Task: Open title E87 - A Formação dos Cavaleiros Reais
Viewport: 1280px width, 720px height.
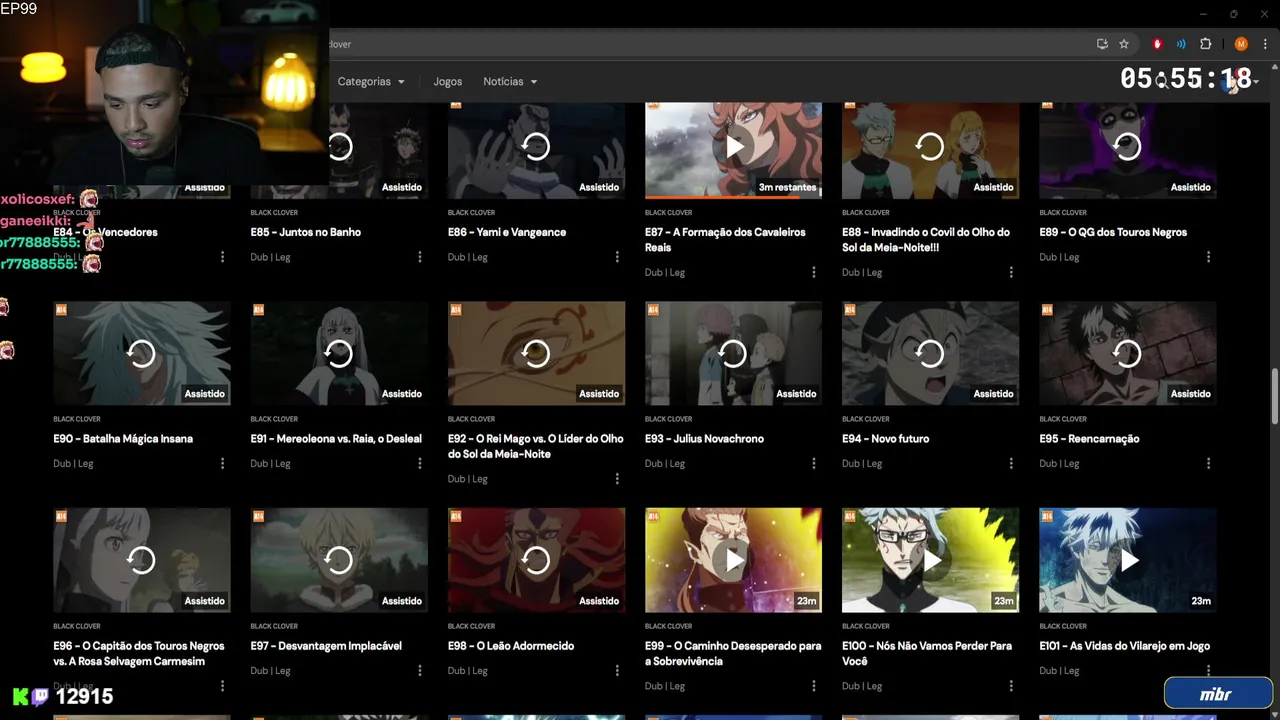Action: click(725, 240)
